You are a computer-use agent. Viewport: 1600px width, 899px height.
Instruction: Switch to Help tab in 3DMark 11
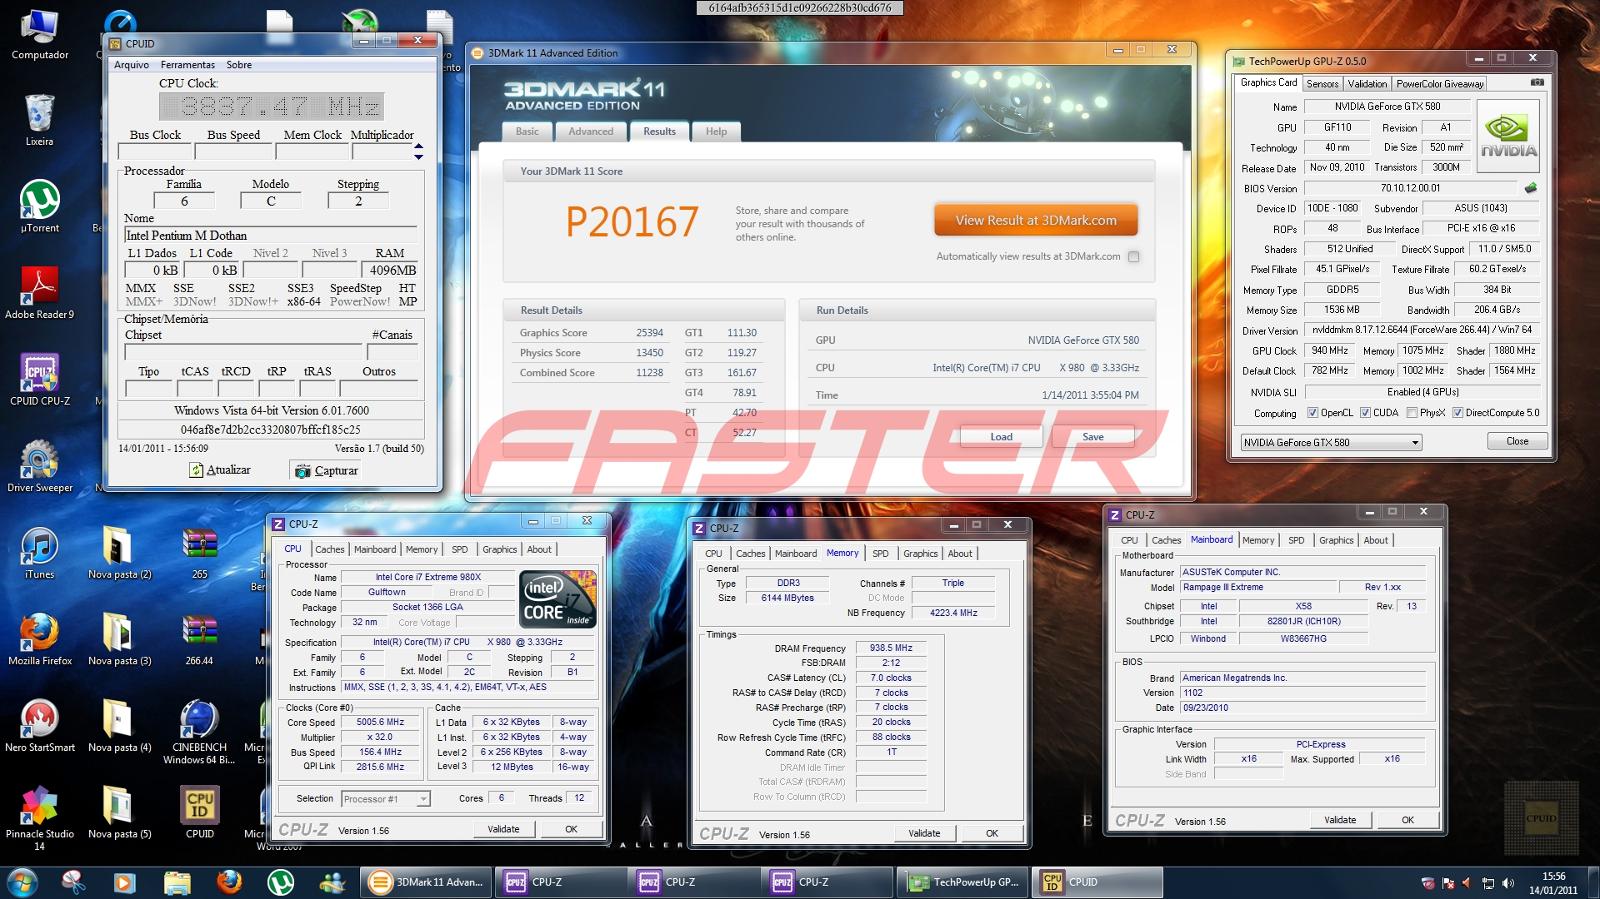(x=716, y=131)
